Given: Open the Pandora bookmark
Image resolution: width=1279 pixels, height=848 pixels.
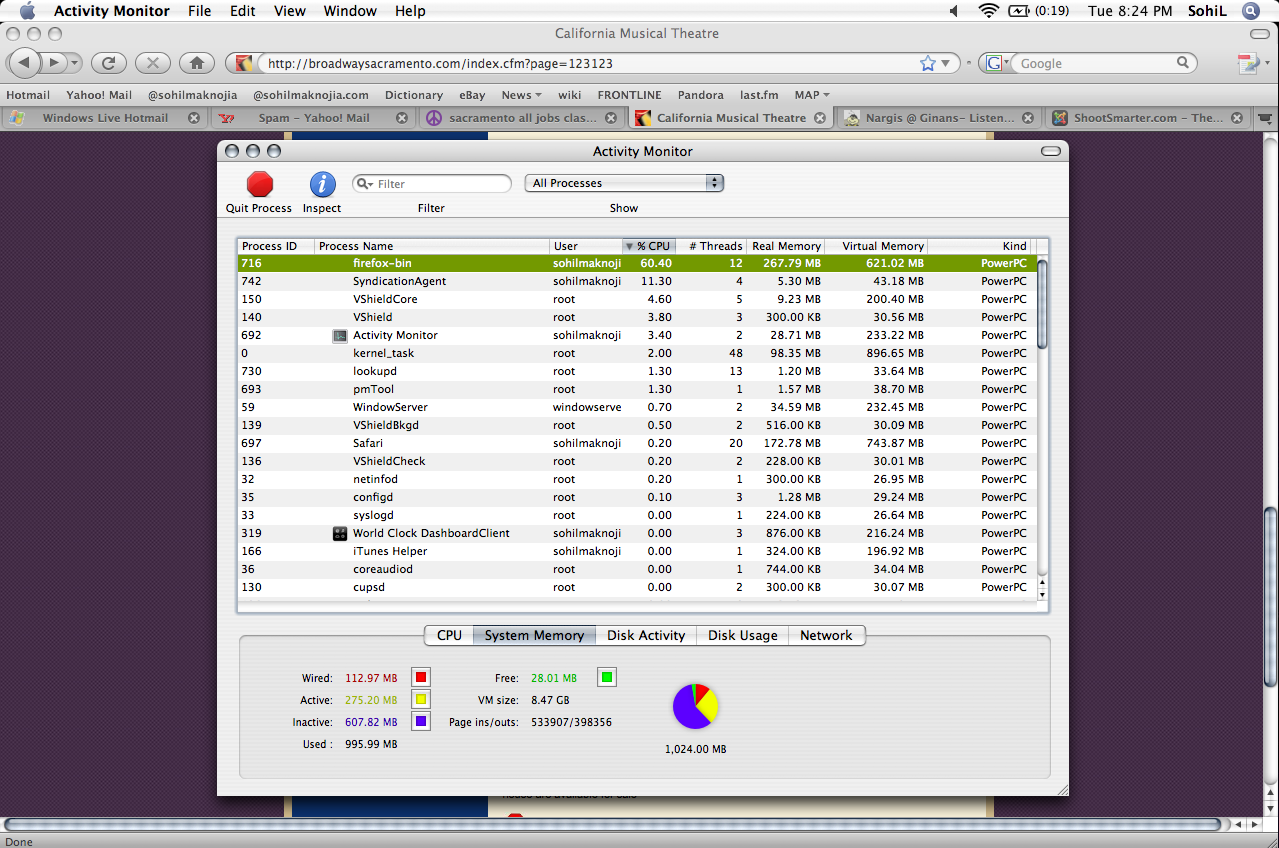Looking at the screenshot, I should coord(701,95).
